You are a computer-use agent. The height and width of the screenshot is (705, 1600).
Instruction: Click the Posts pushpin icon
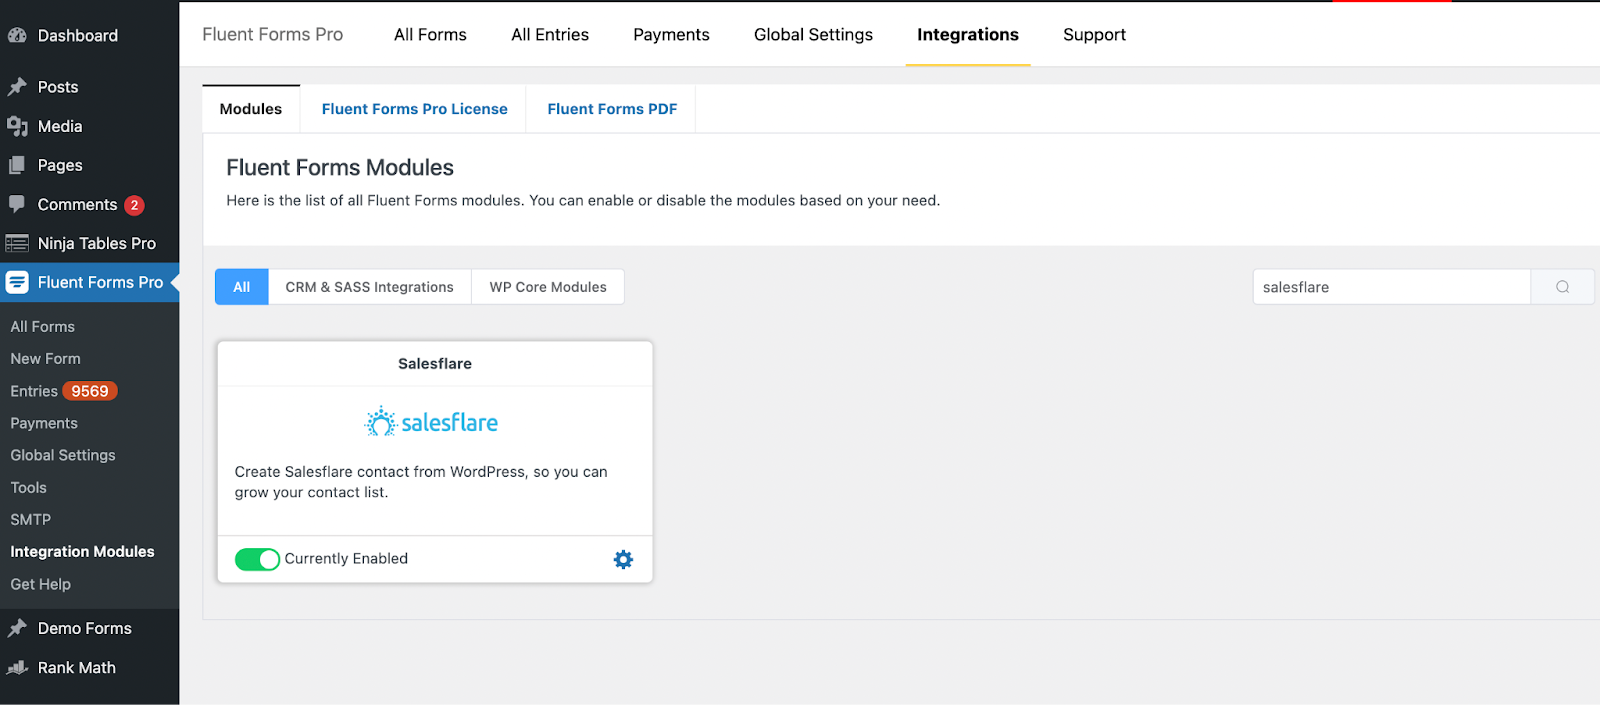[17, 87]
